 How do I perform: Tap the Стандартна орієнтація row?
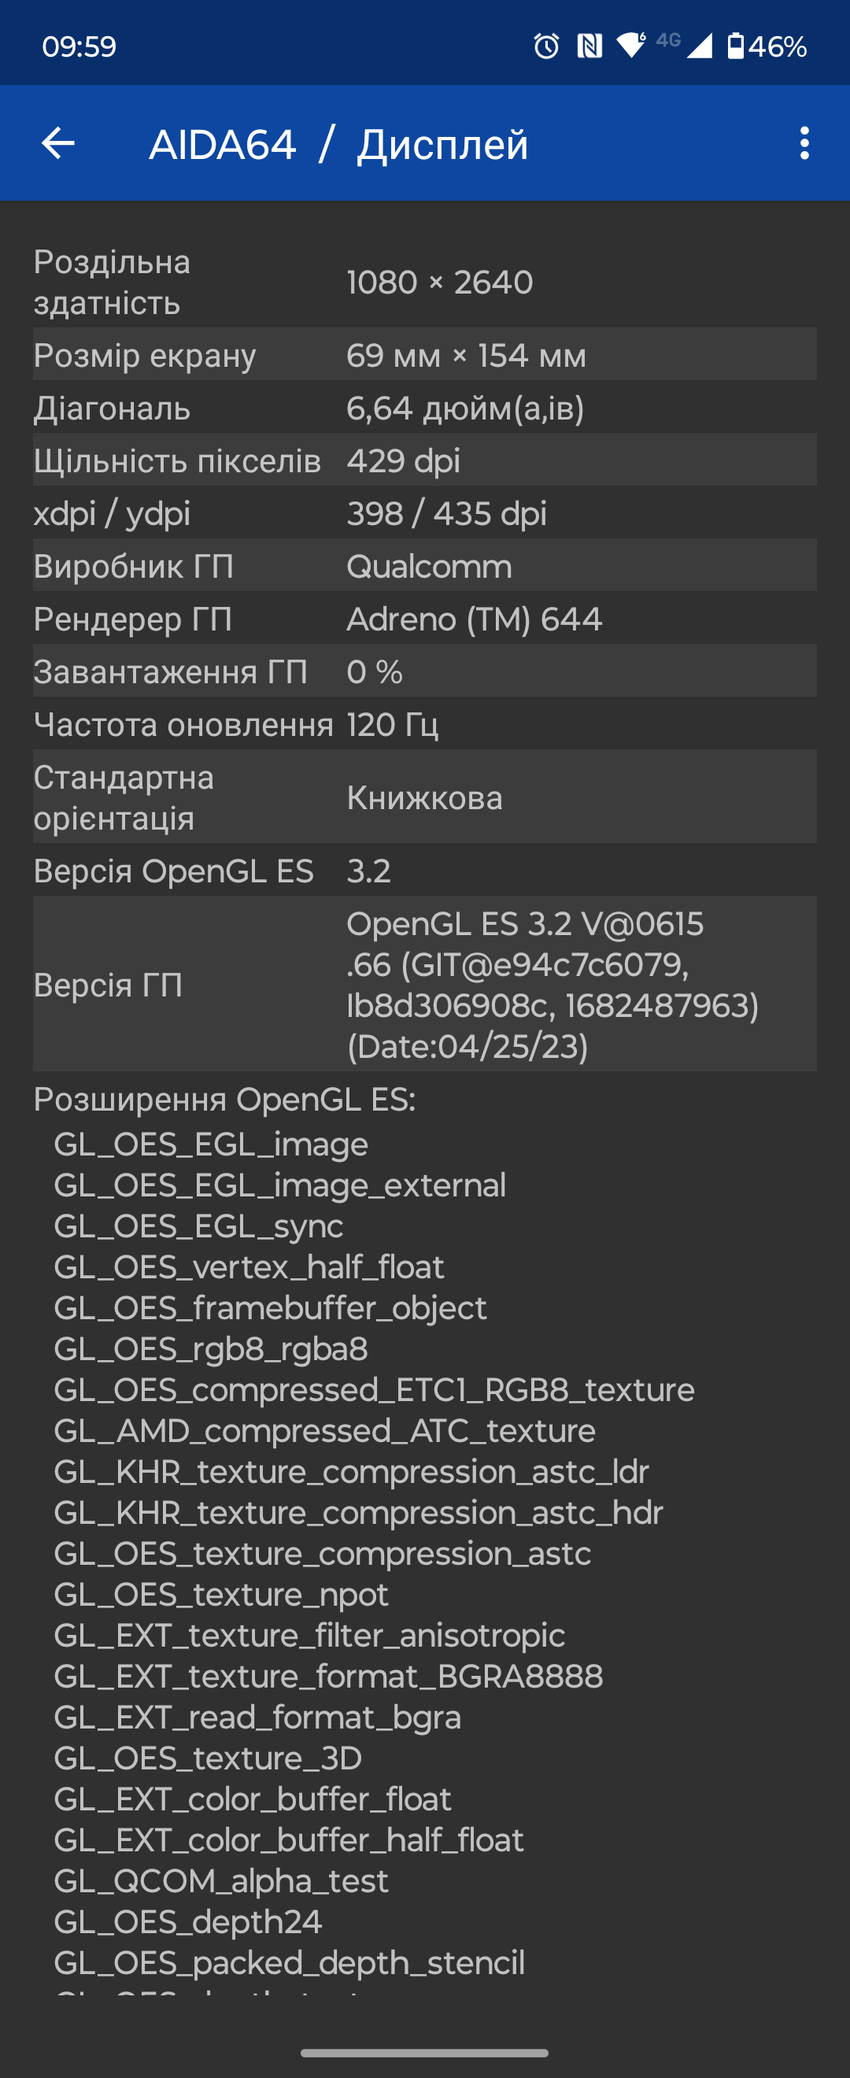(x=424, y=798)
